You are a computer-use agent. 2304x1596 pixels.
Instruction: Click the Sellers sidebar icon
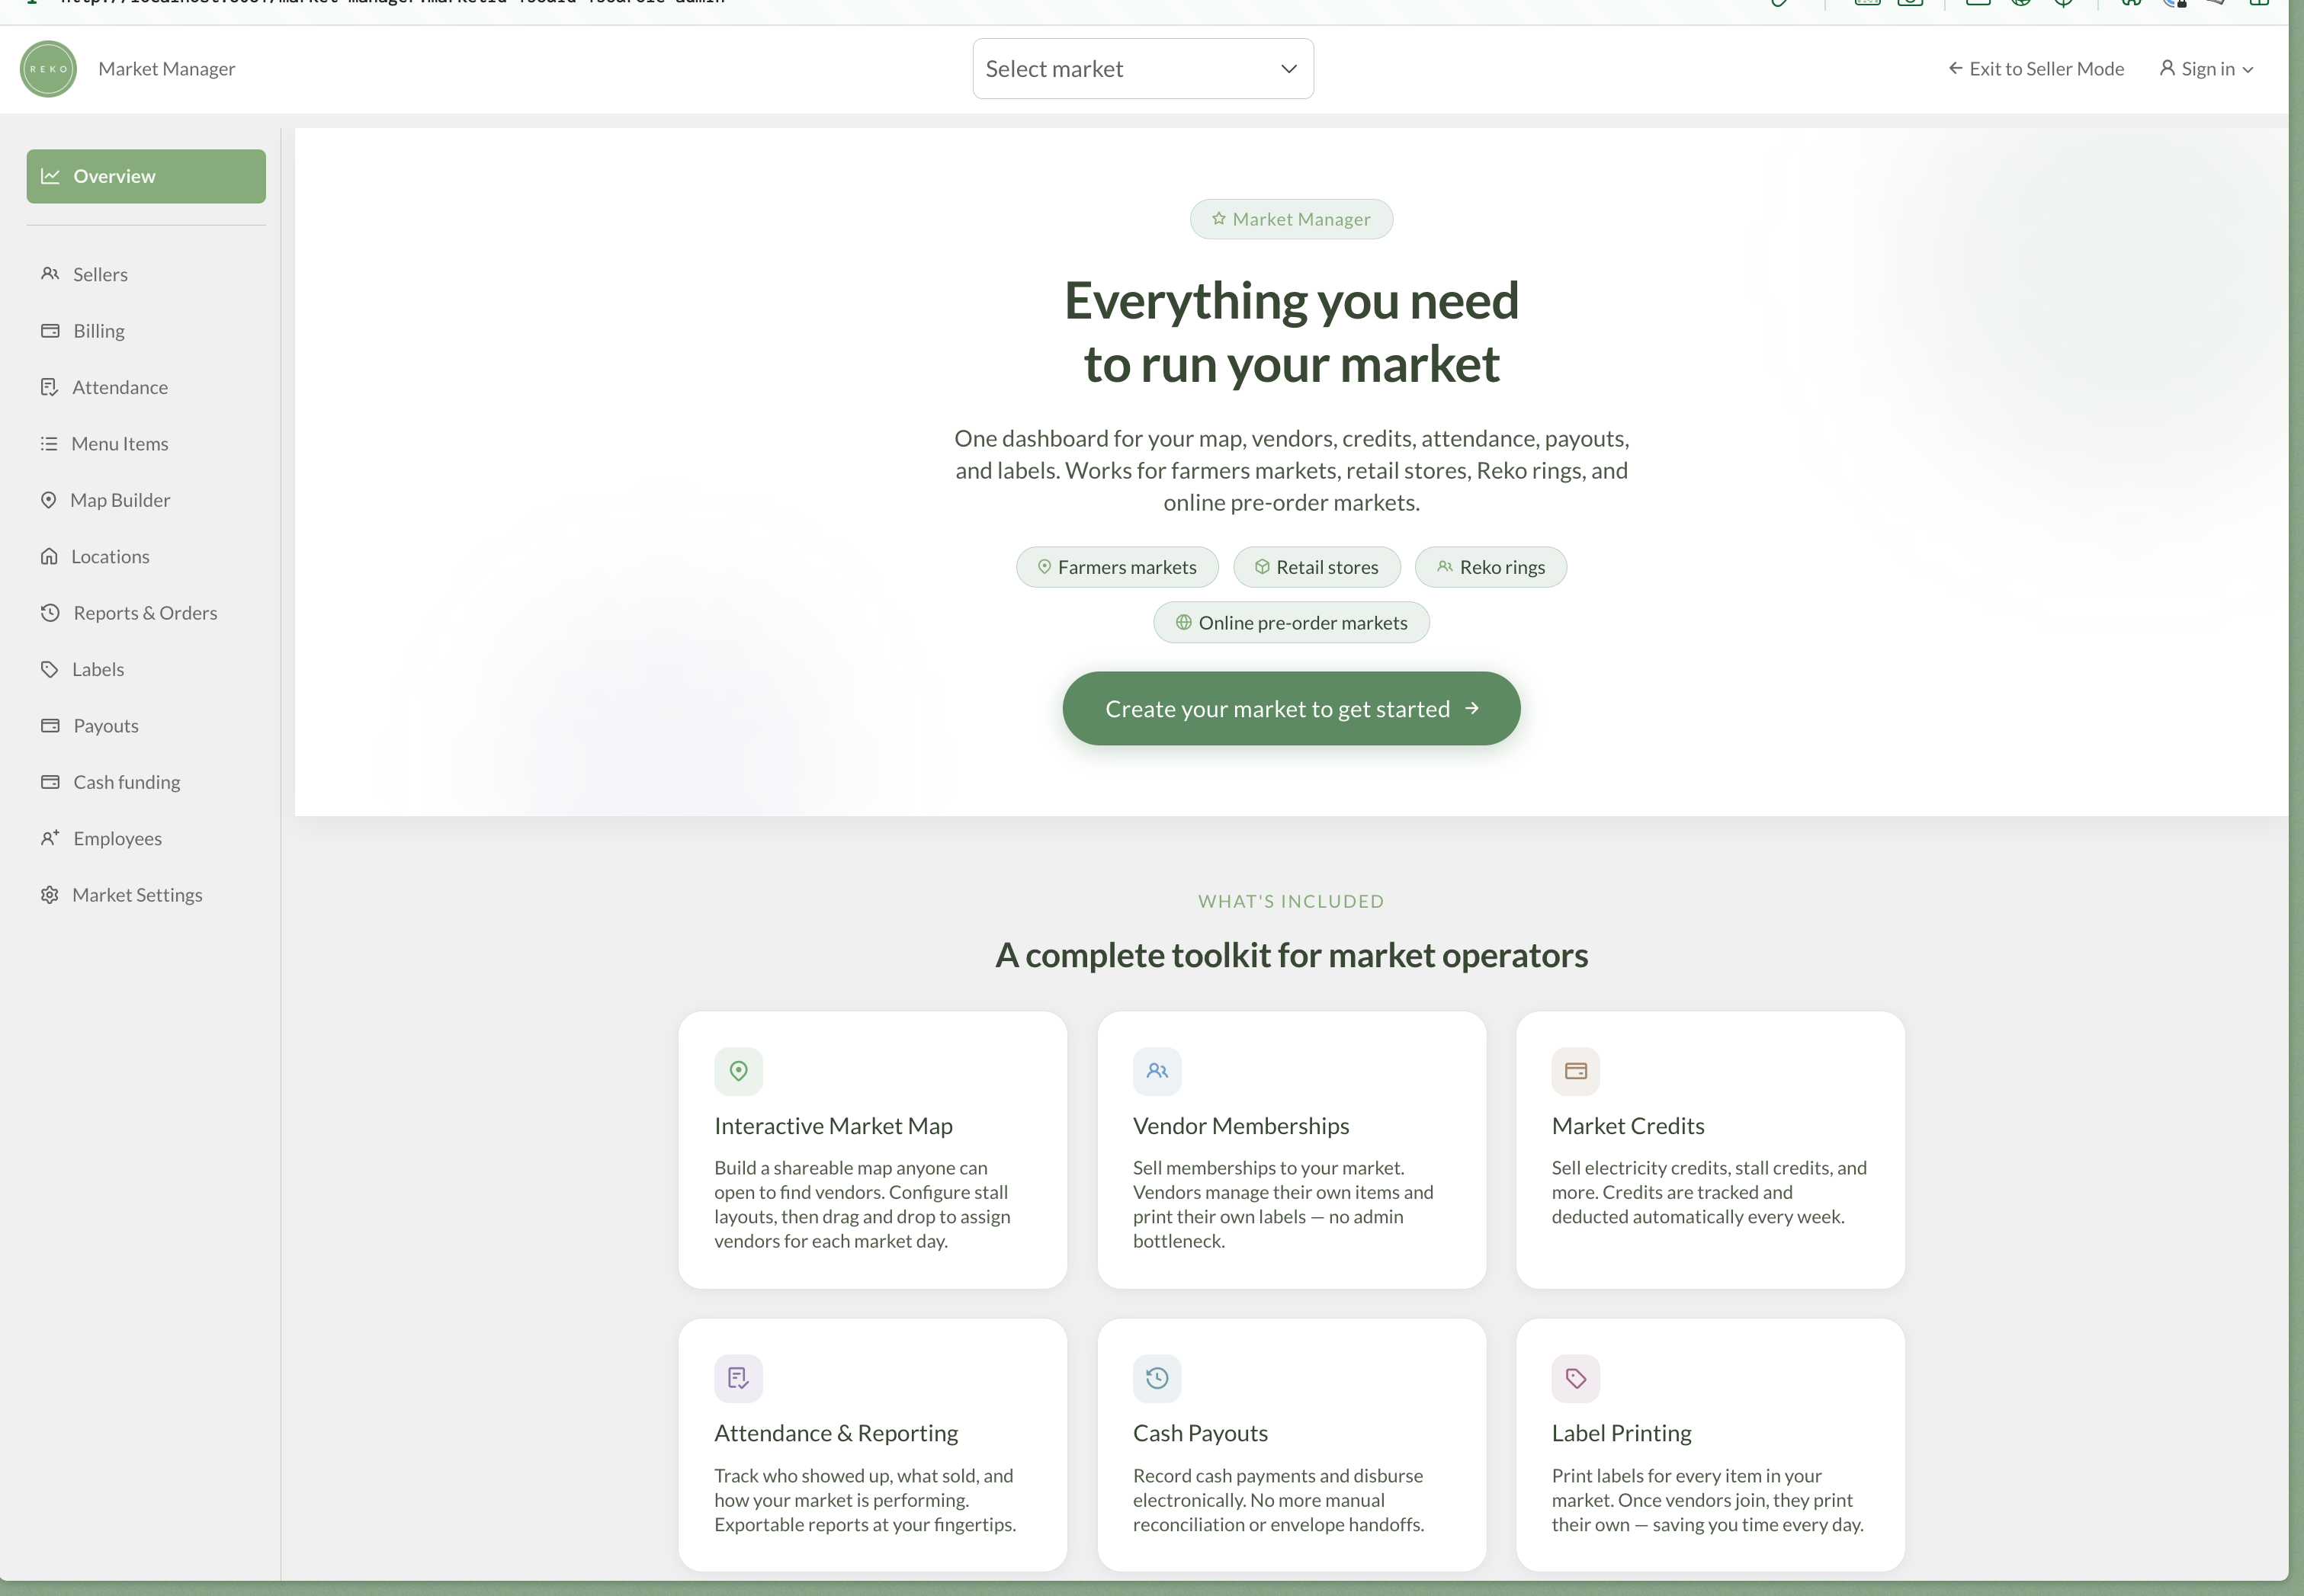50,274
